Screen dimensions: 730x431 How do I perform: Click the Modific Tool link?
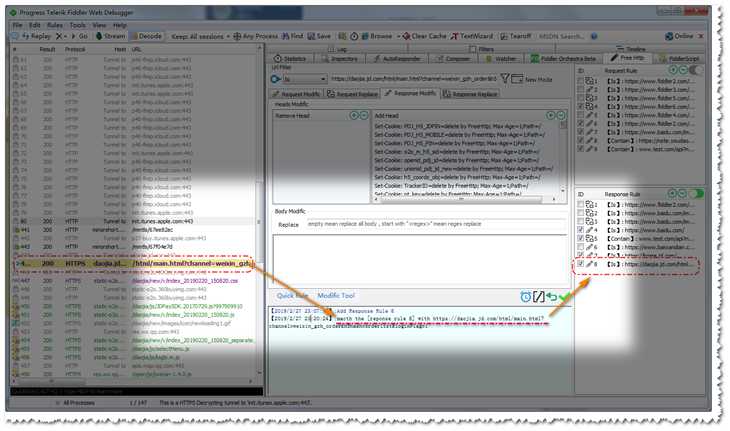[336, 296]
